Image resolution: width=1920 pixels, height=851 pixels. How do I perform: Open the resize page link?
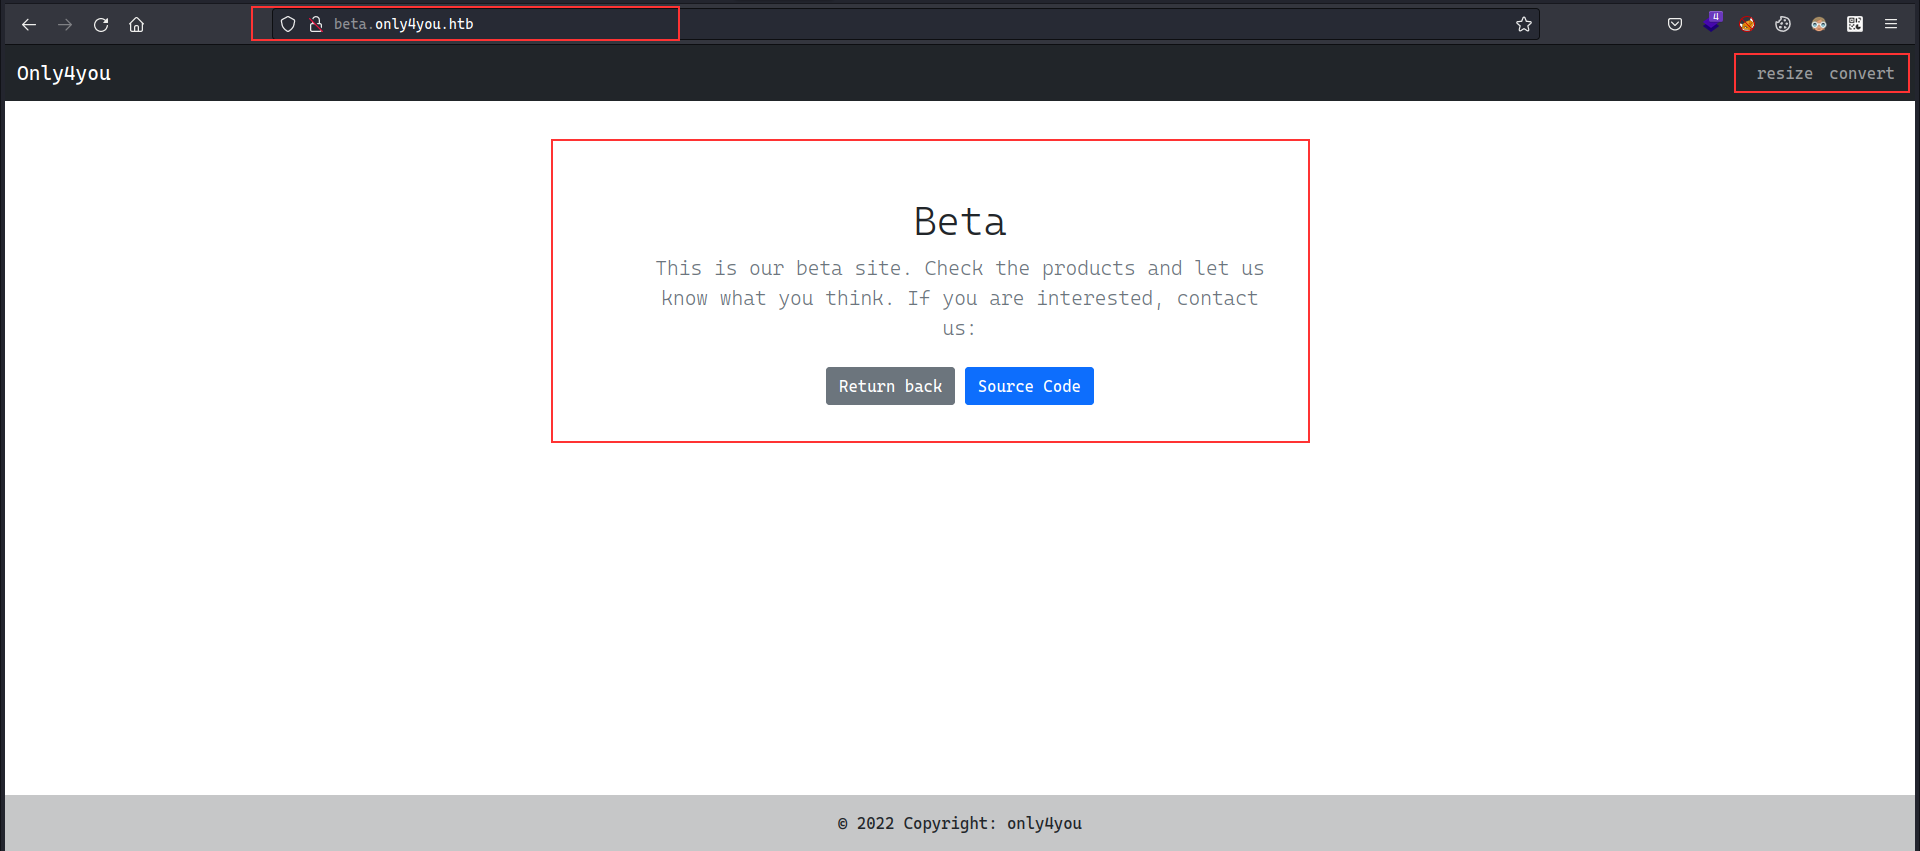point(1785,73)
